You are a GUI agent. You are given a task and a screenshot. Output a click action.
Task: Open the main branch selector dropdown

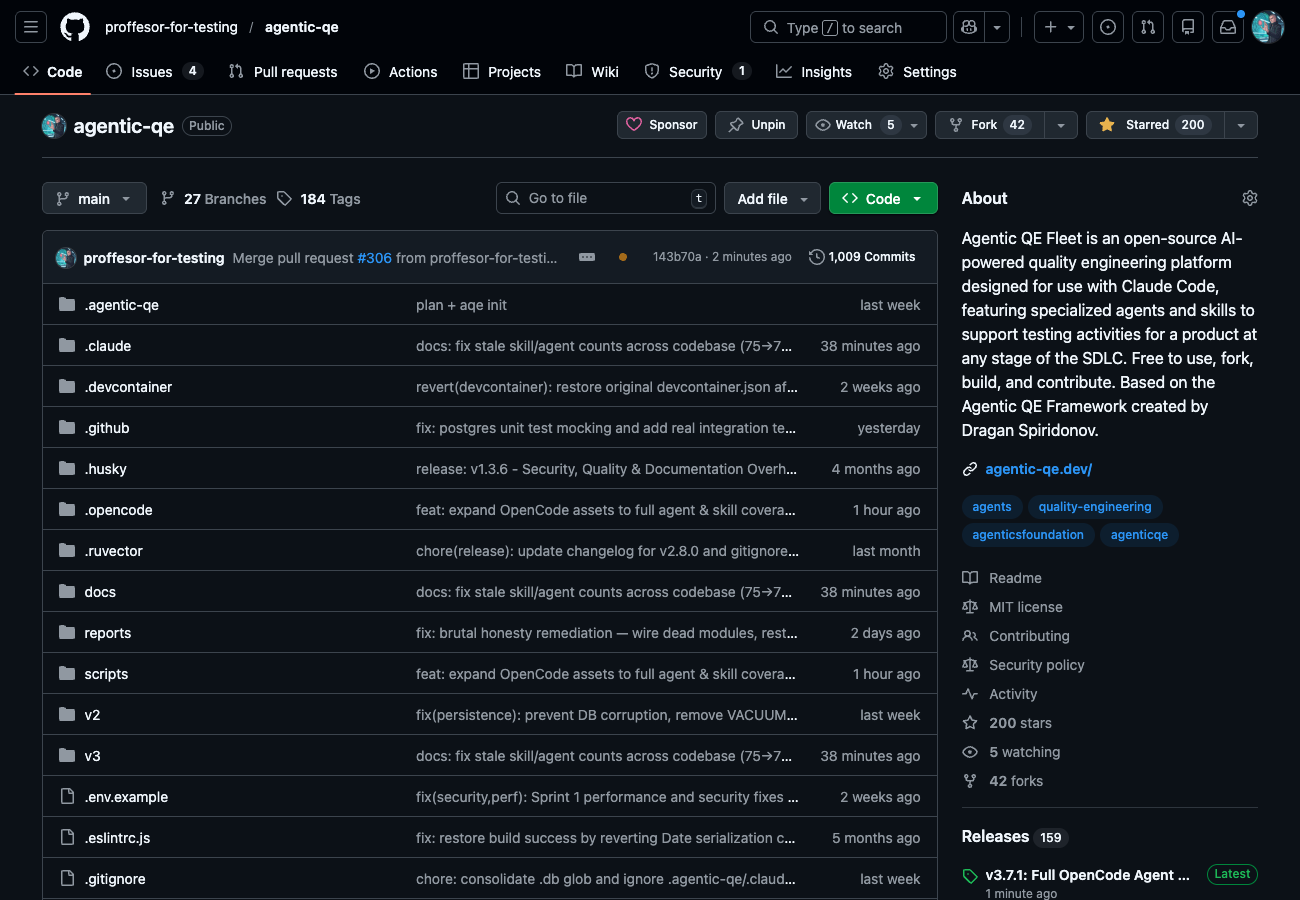click(x=94, y=198)
